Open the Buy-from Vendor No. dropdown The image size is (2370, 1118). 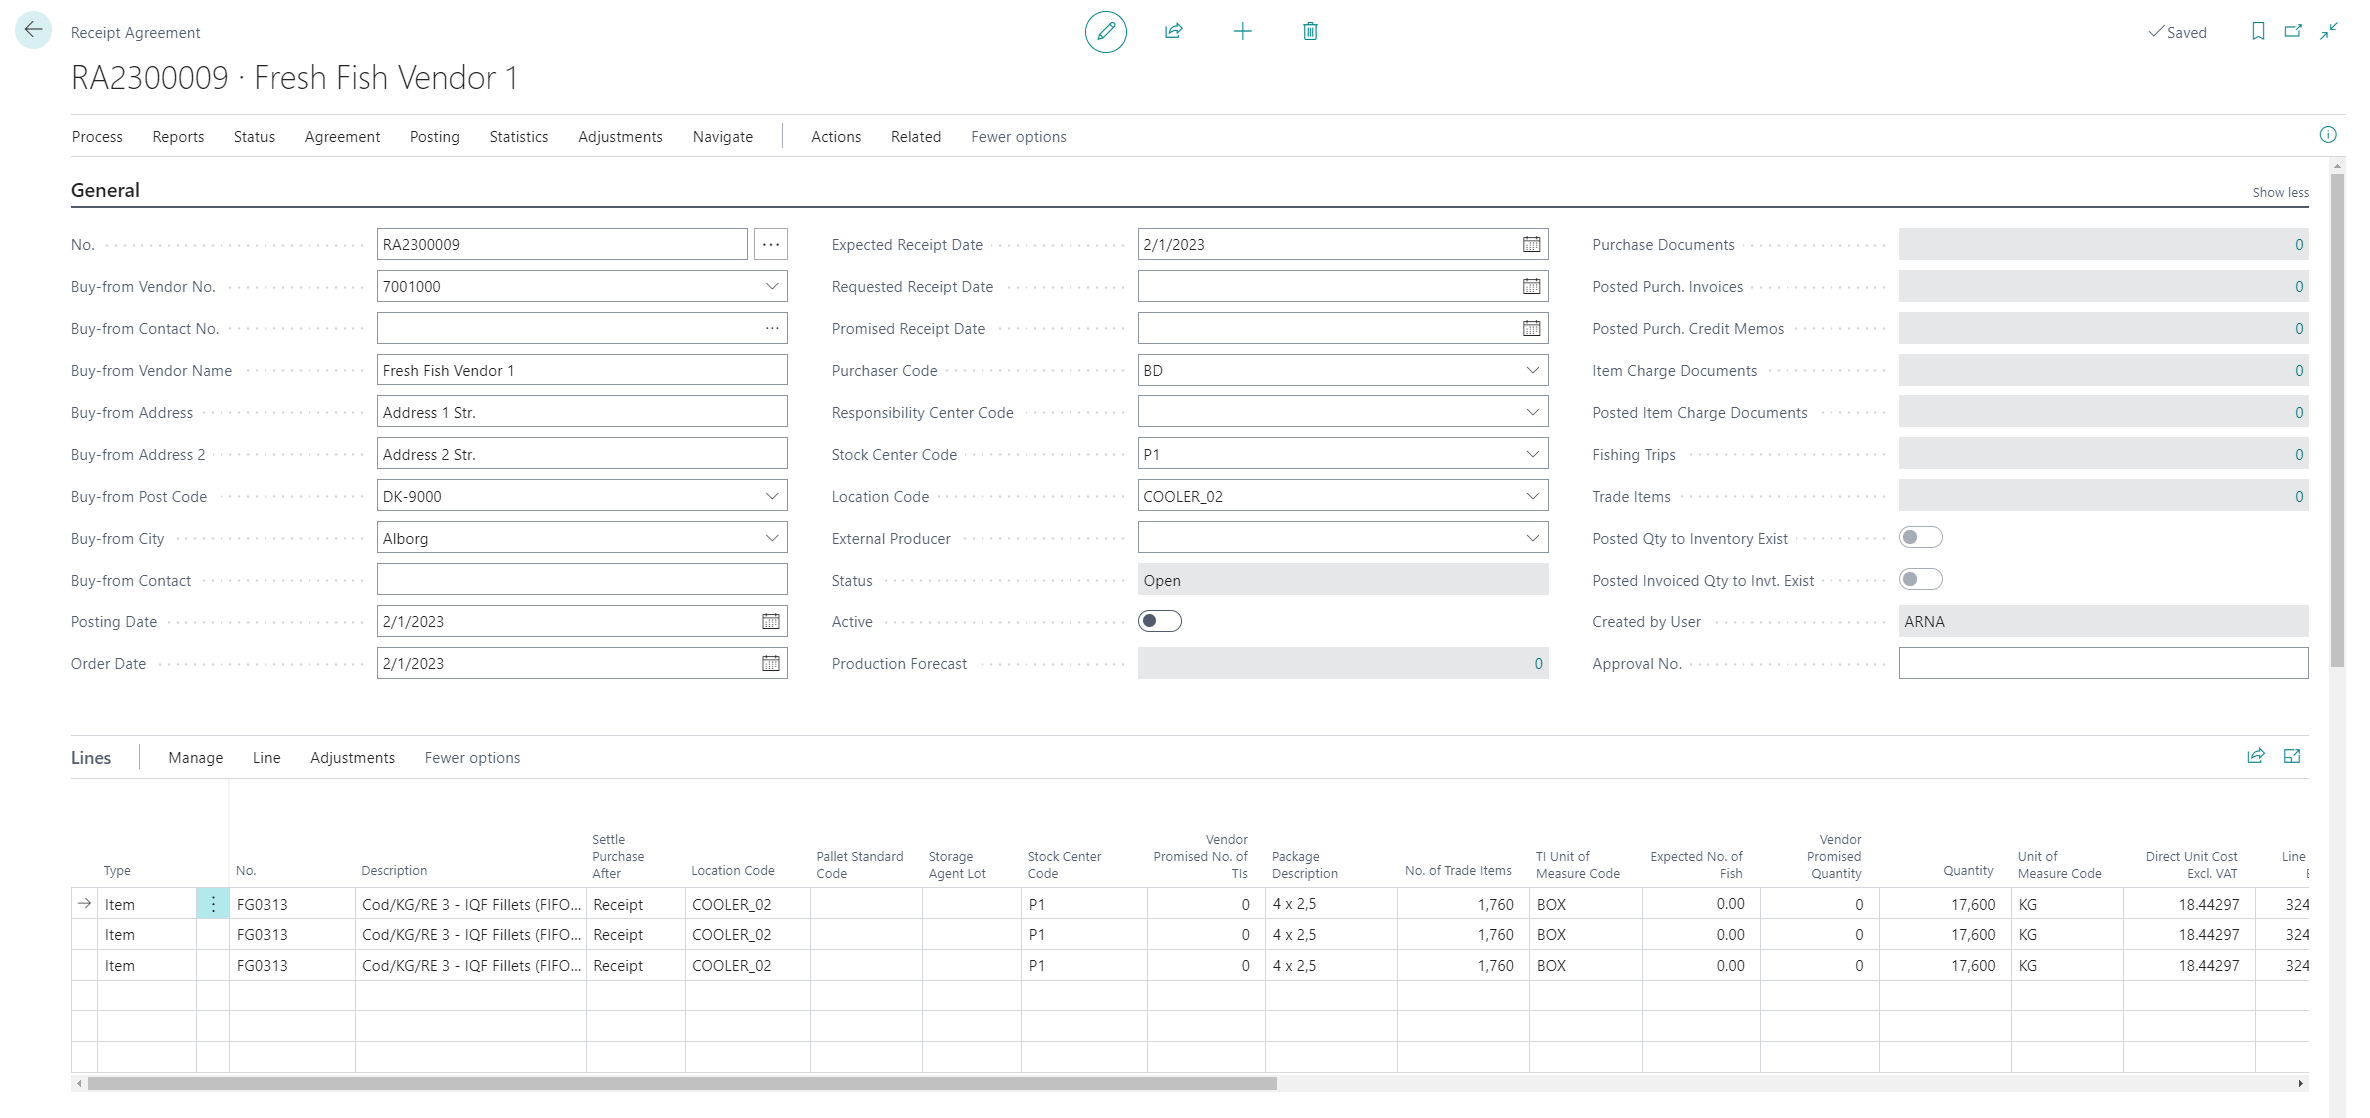tap(772, 287)
